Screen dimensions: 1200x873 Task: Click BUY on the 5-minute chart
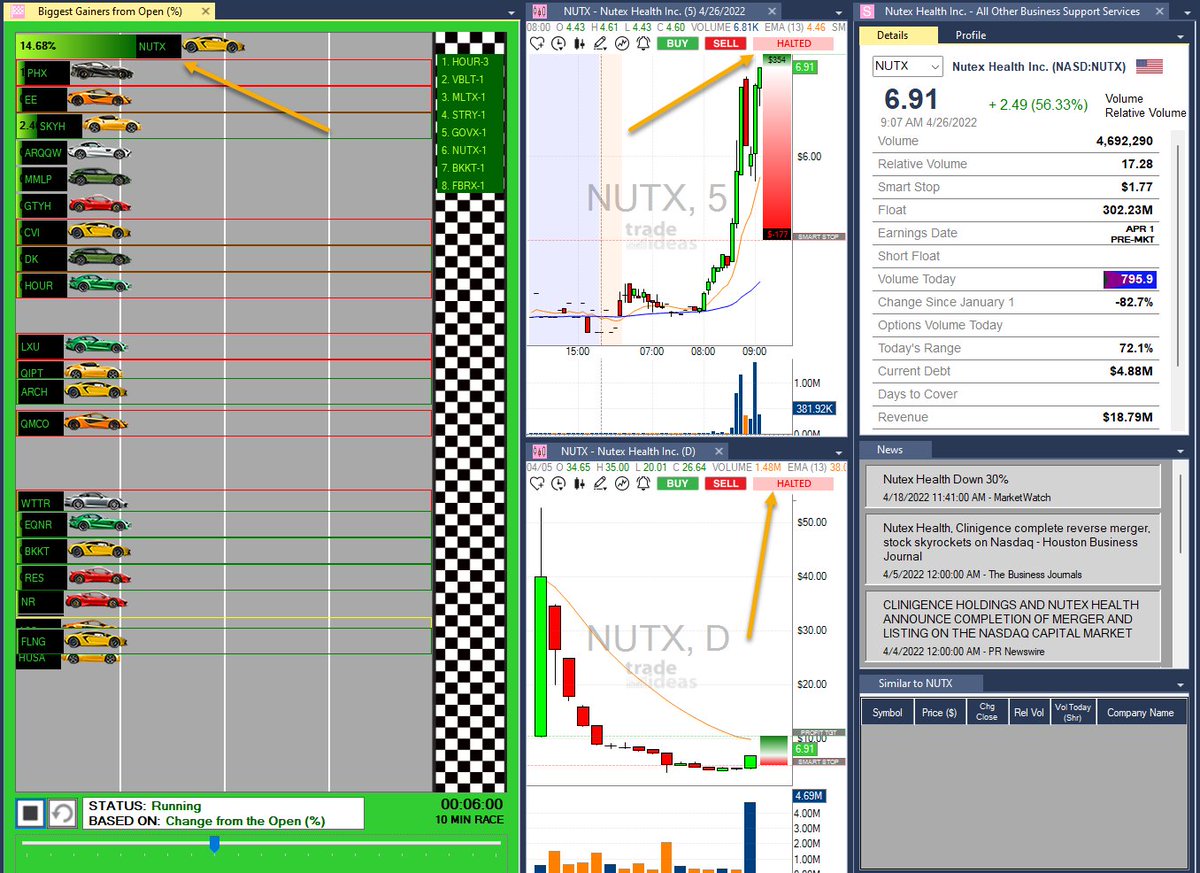pos(677,44)
